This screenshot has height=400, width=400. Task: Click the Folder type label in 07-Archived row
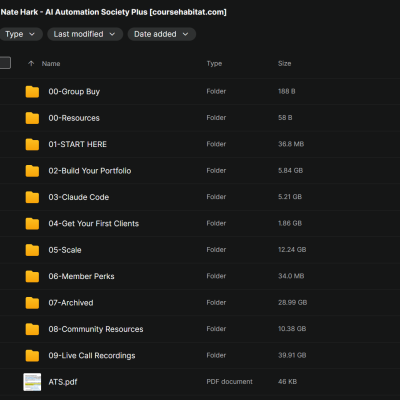click(x=216, y=302)
